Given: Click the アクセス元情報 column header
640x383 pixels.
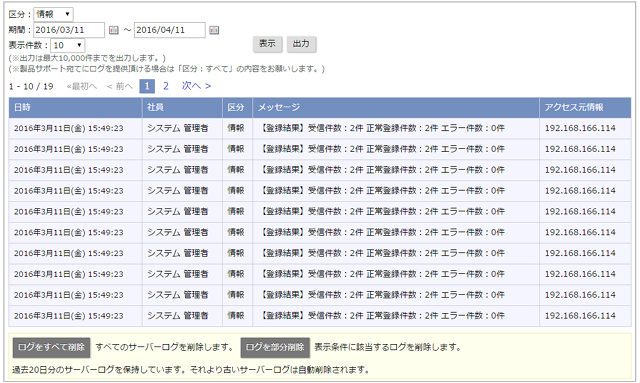Looking at the screenshot, I should tap(585, 108).
